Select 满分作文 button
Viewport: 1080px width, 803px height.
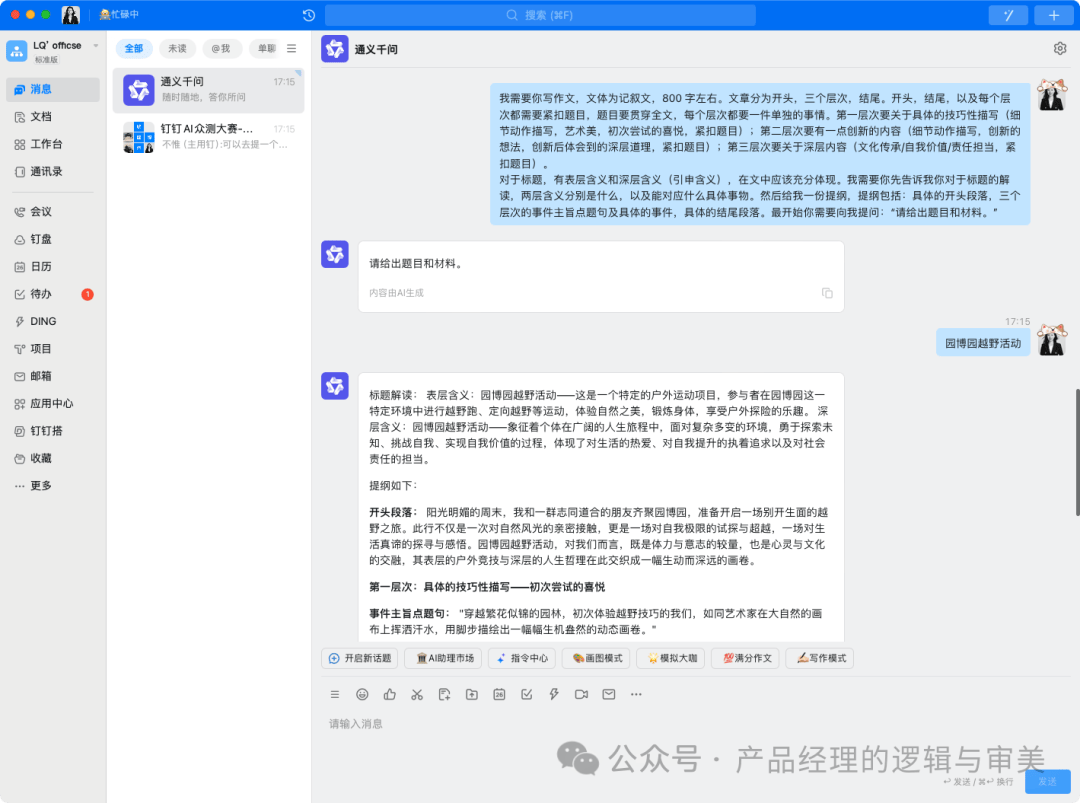pyautogui.click(x=746, y=658)
